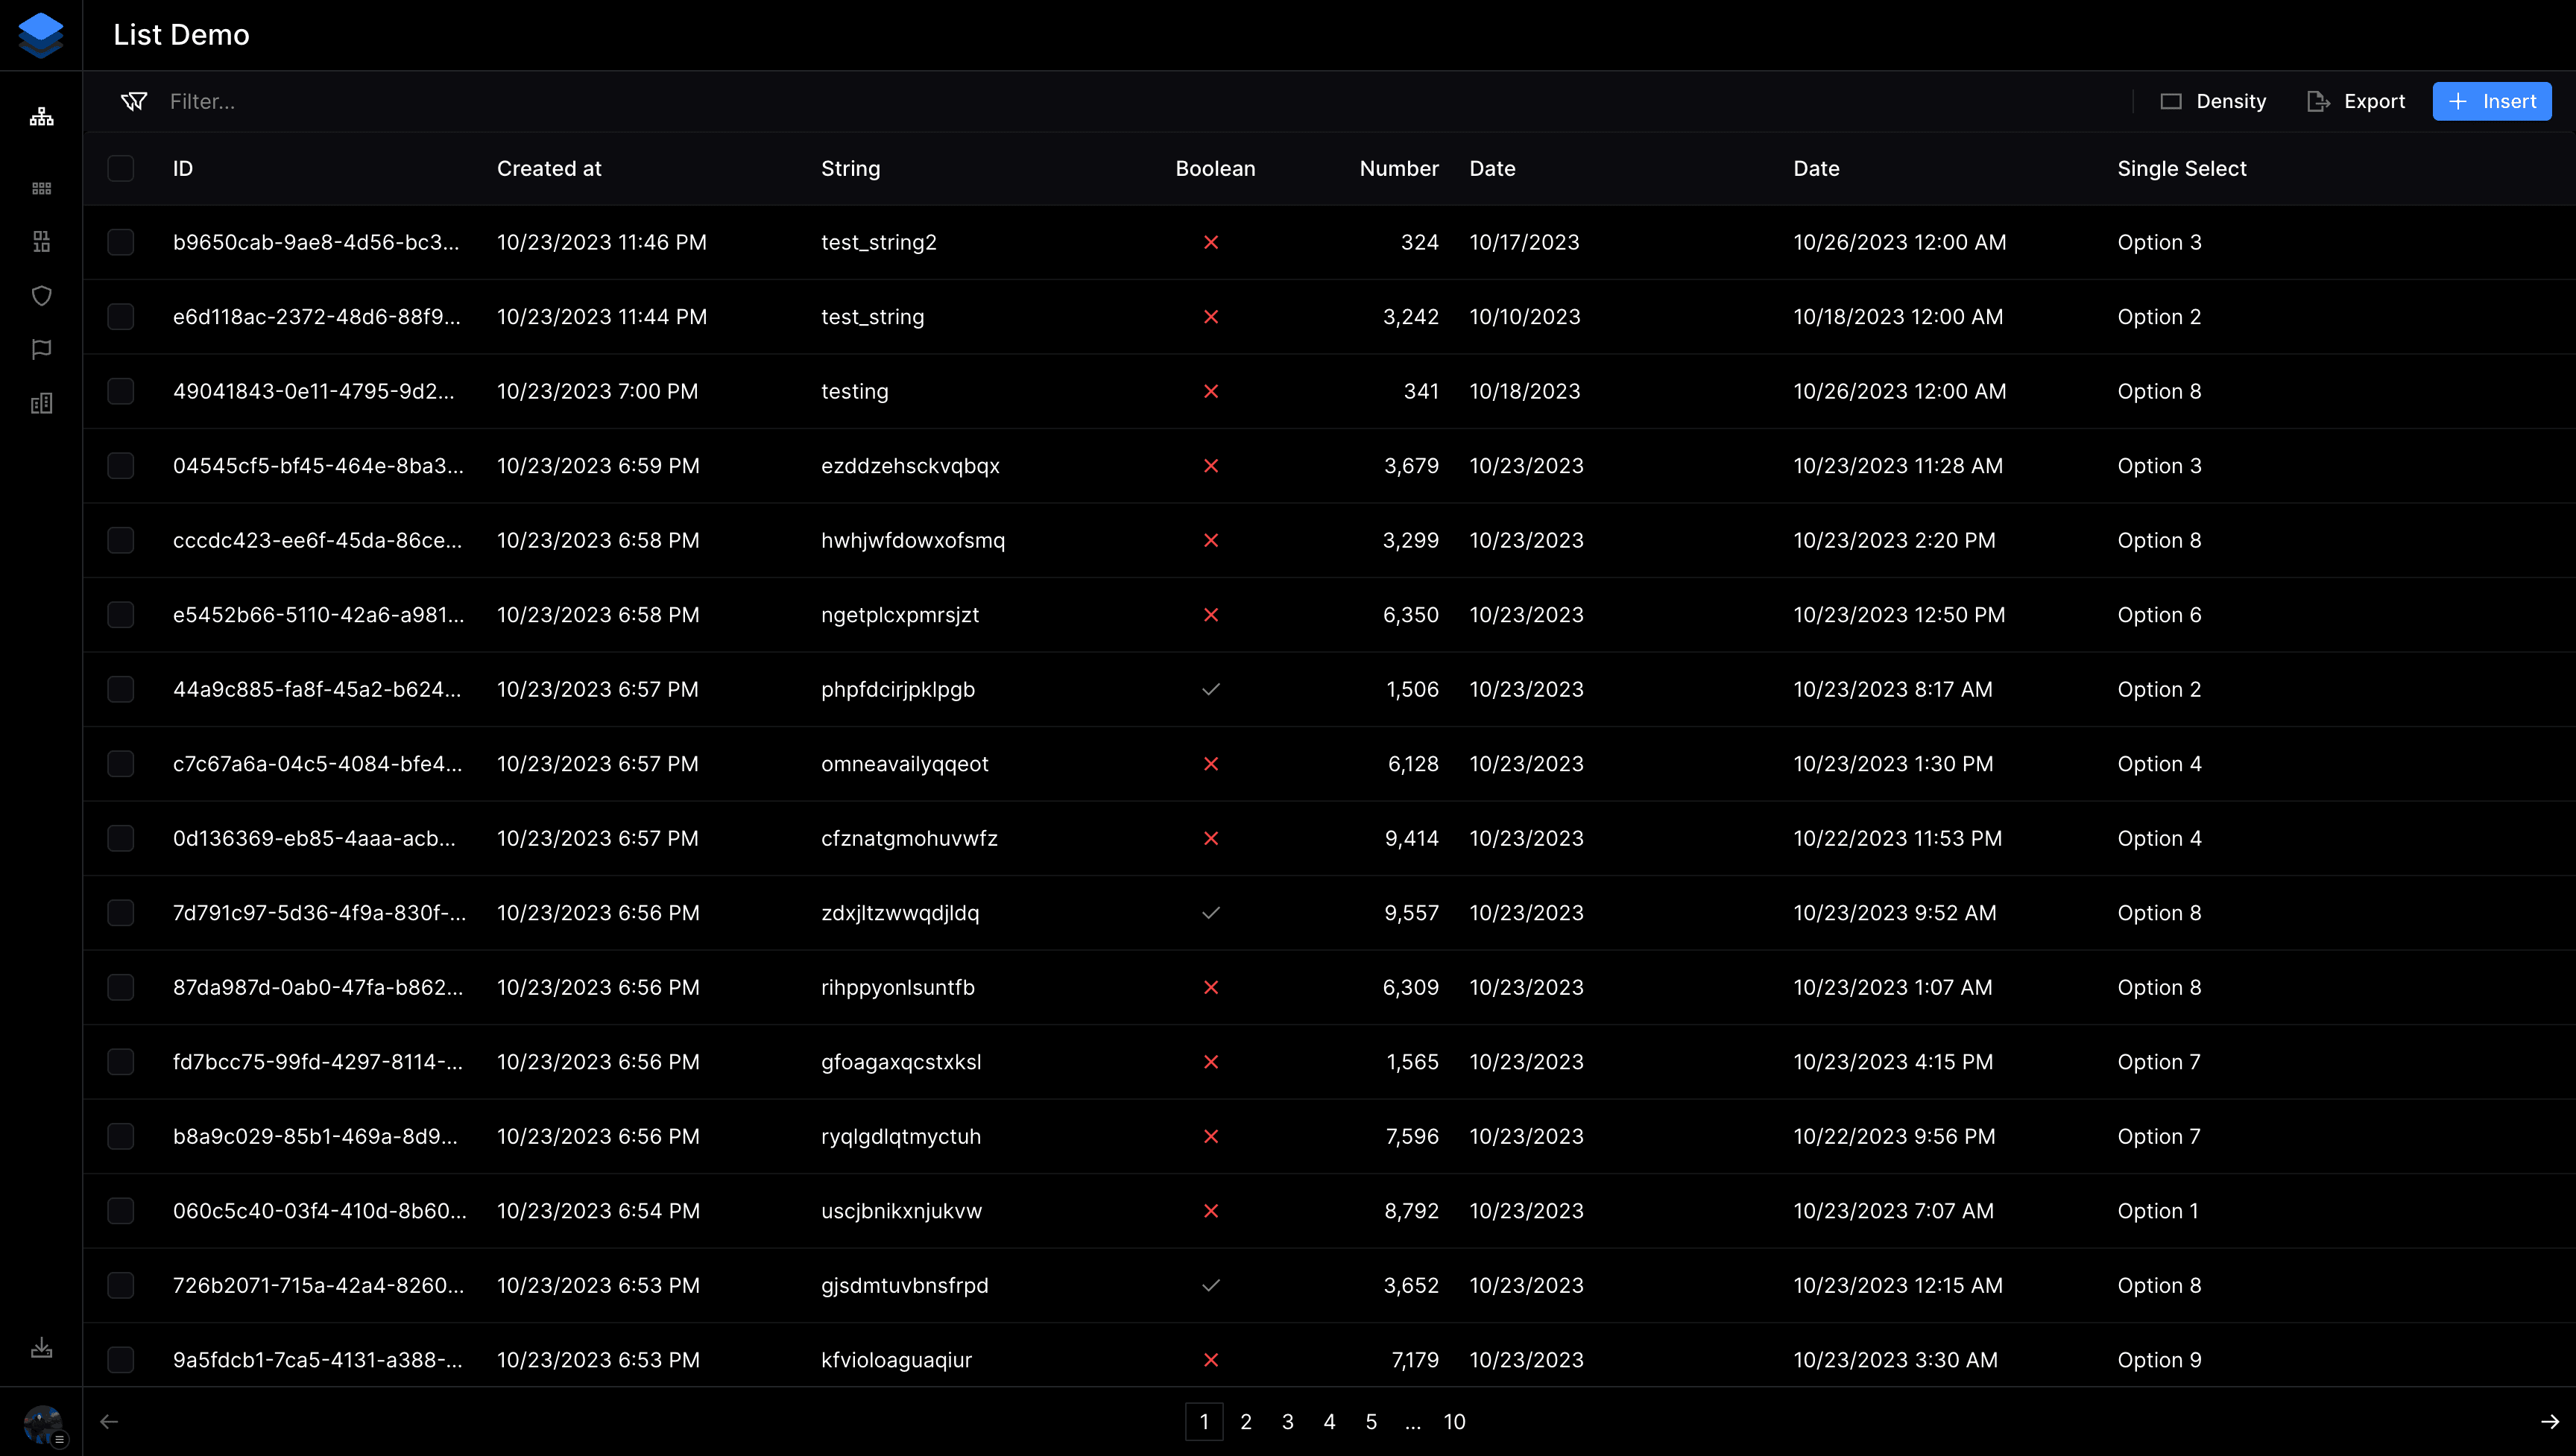Select the checkbox on the kfvioloaguaqiur row
This screenshot has width=2576, height=1456.
pyautogui.click(x=120, y=1360)
